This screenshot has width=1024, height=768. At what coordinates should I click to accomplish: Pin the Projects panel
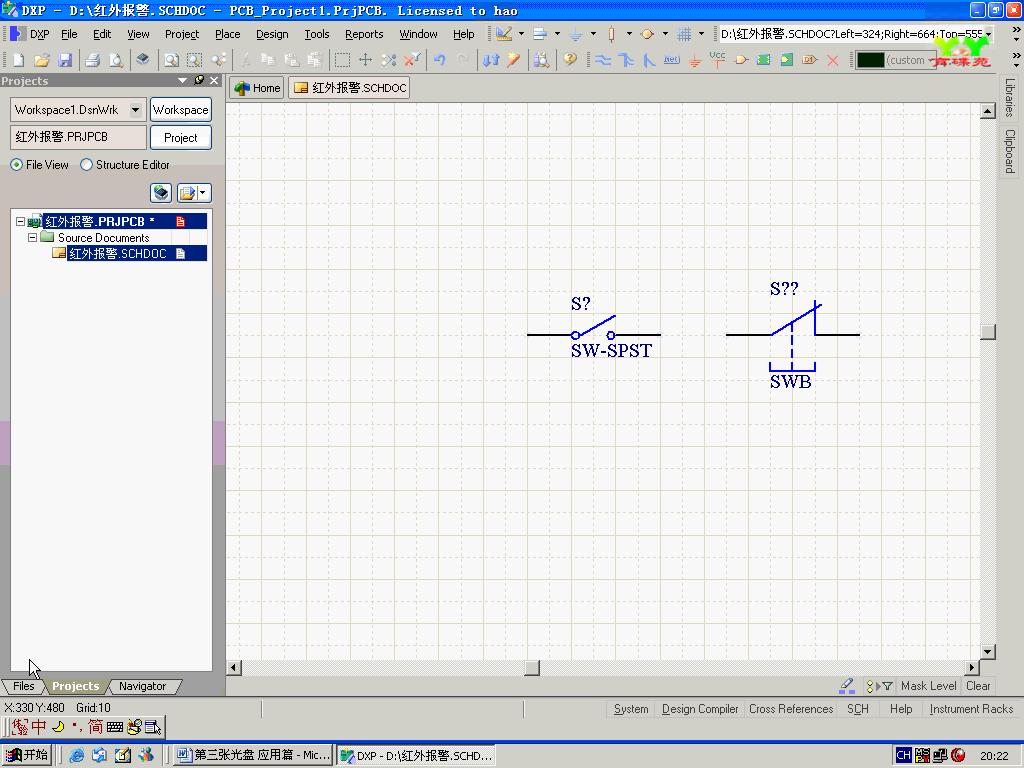point(199,80)
